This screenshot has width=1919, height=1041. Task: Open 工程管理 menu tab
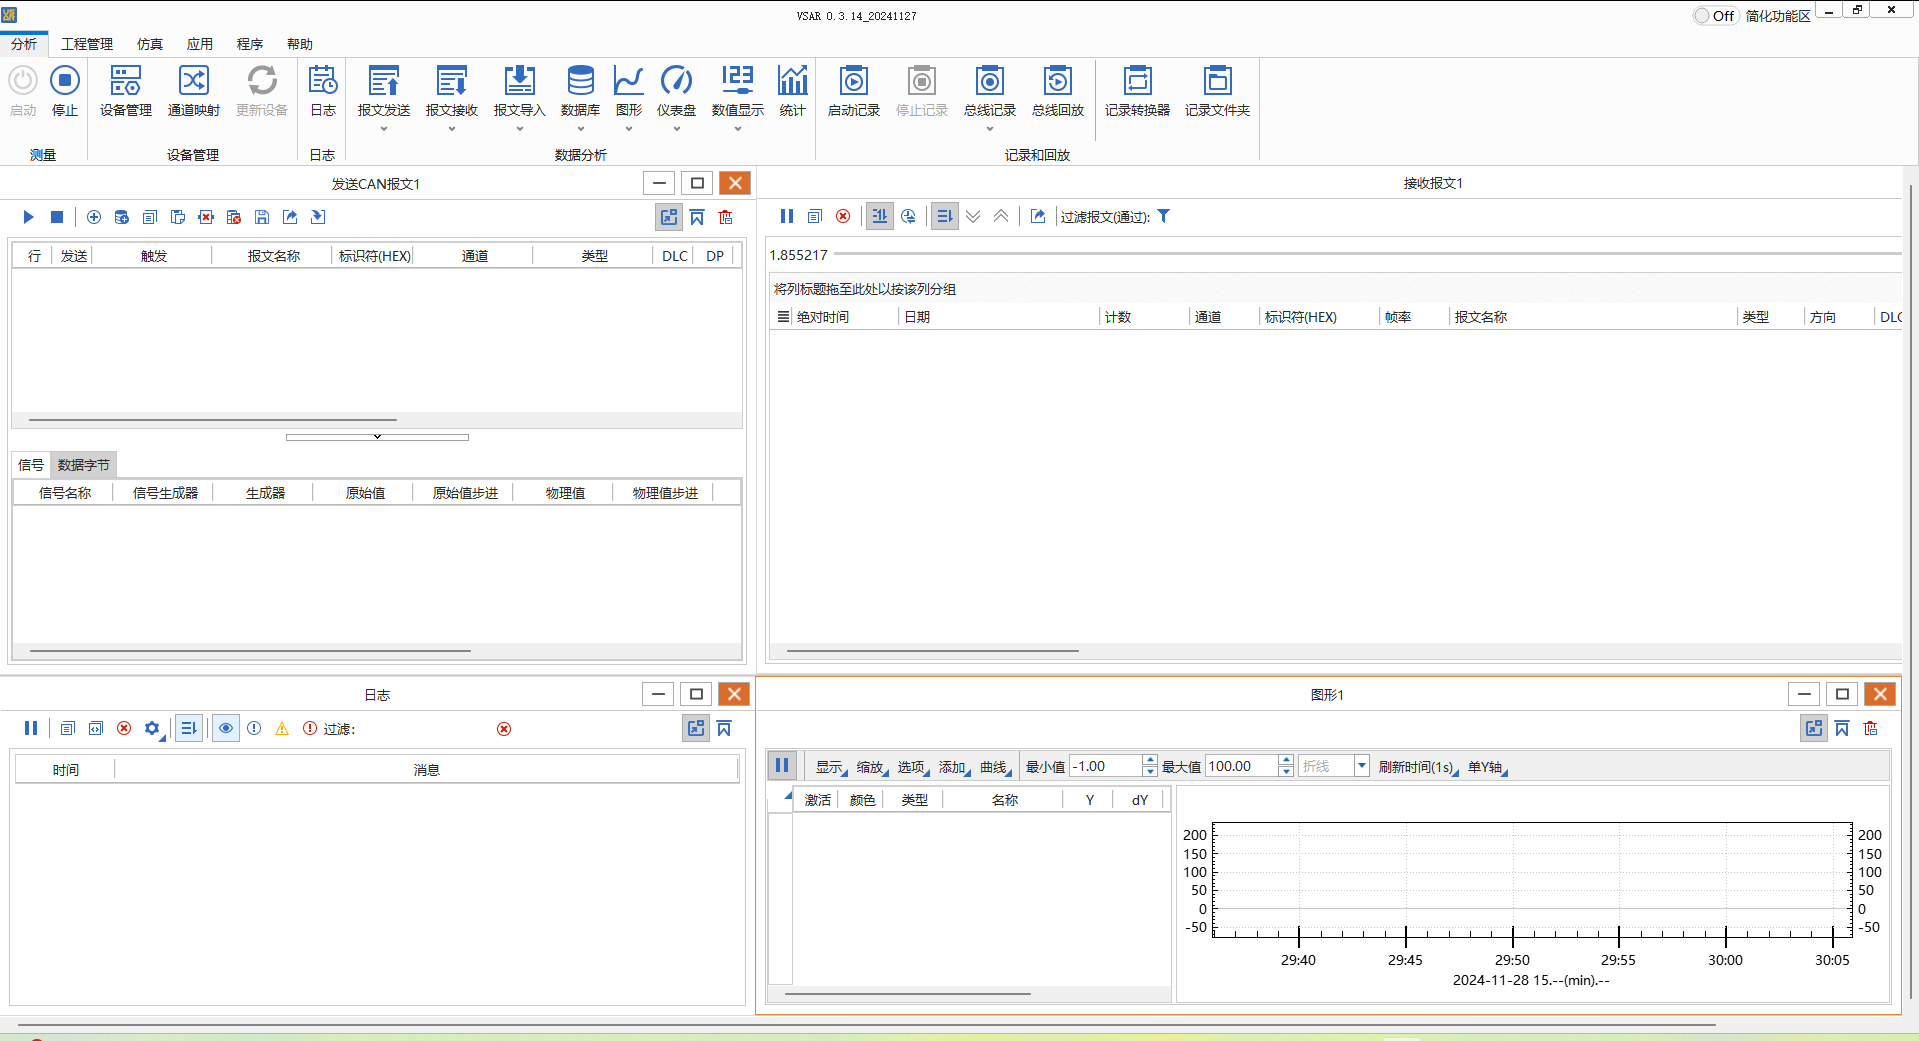[87, 44]
